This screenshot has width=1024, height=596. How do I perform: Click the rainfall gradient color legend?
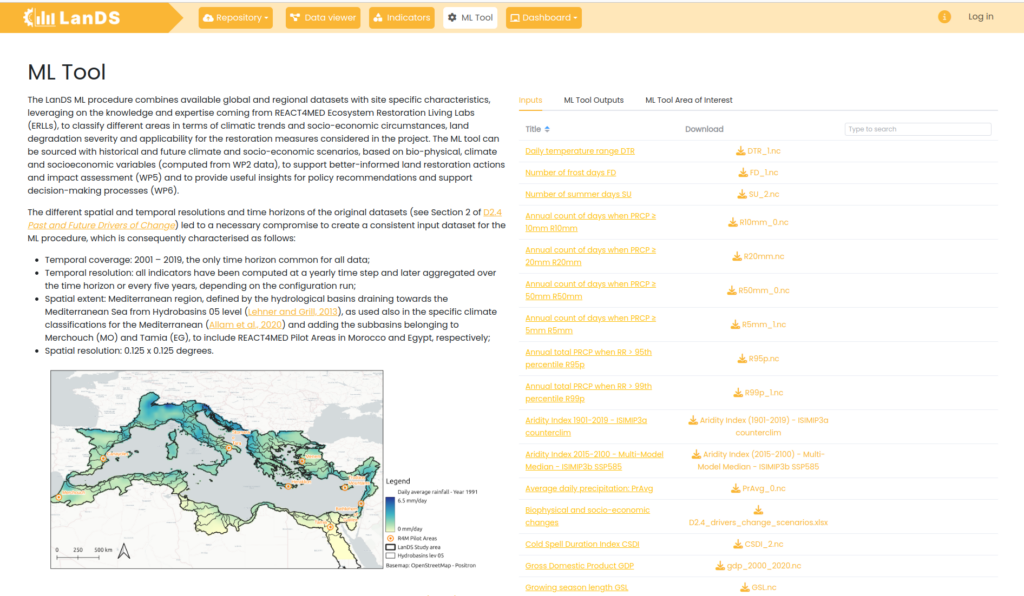tap(390, 514)
